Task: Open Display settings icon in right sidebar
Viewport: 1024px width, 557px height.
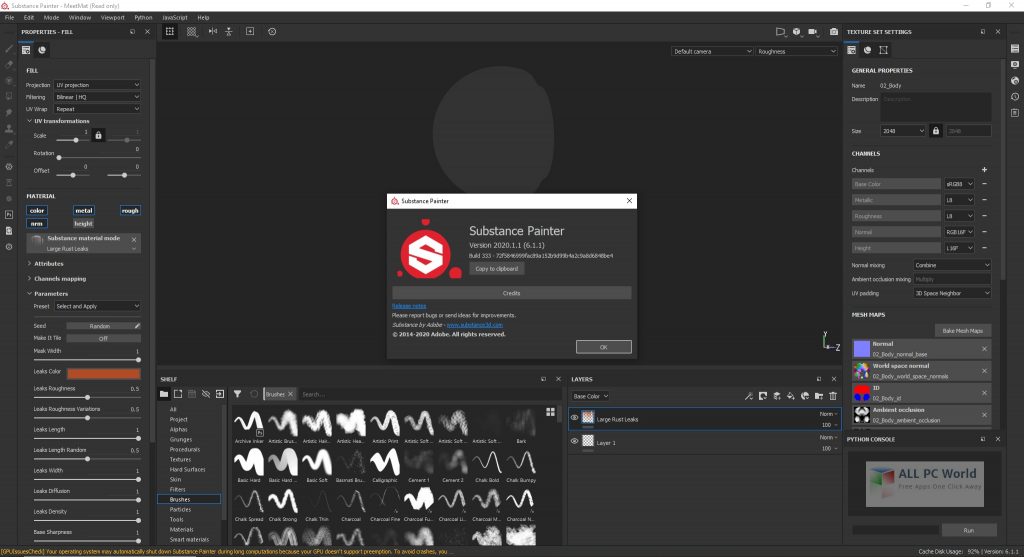Action: point(1015,65)
